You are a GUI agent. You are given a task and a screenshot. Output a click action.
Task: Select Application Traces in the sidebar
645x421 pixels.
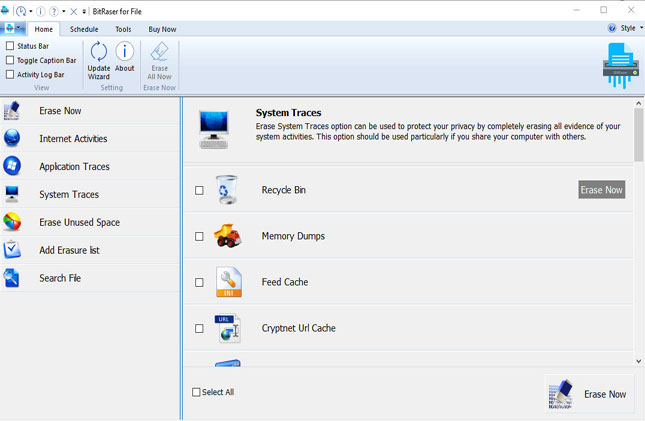90,166
